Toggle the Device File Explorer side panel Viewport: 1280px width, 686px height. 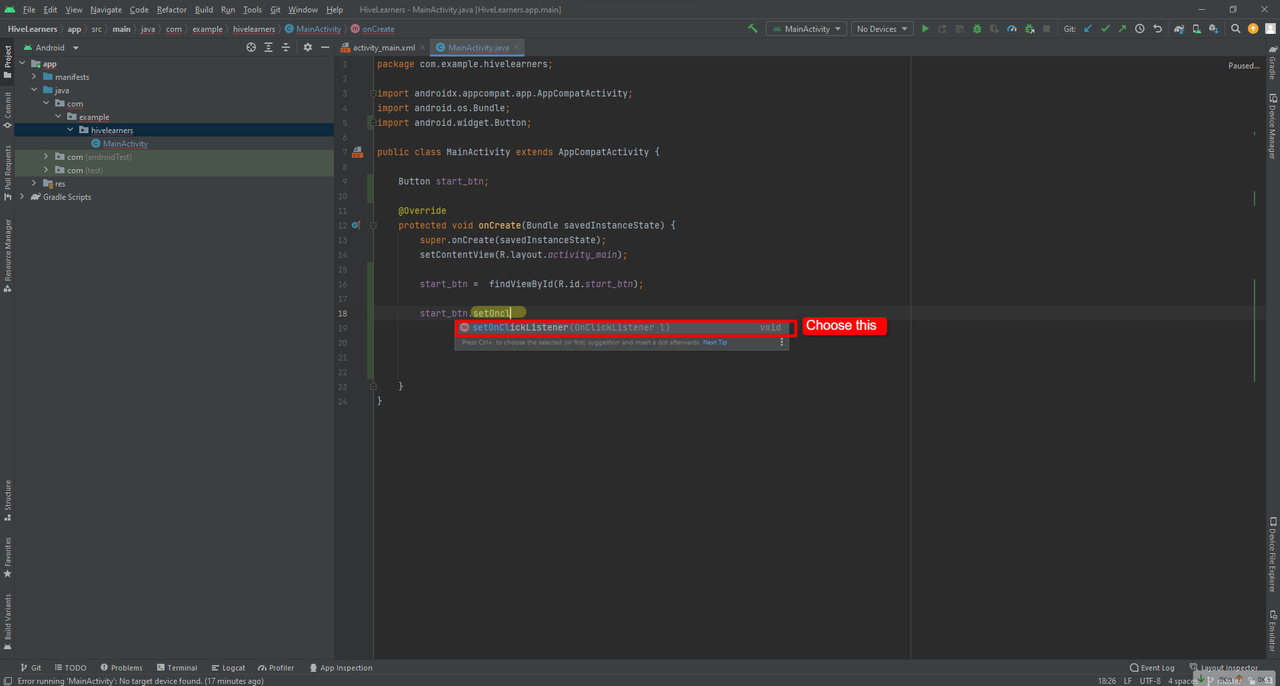[x=1272, y=555]
